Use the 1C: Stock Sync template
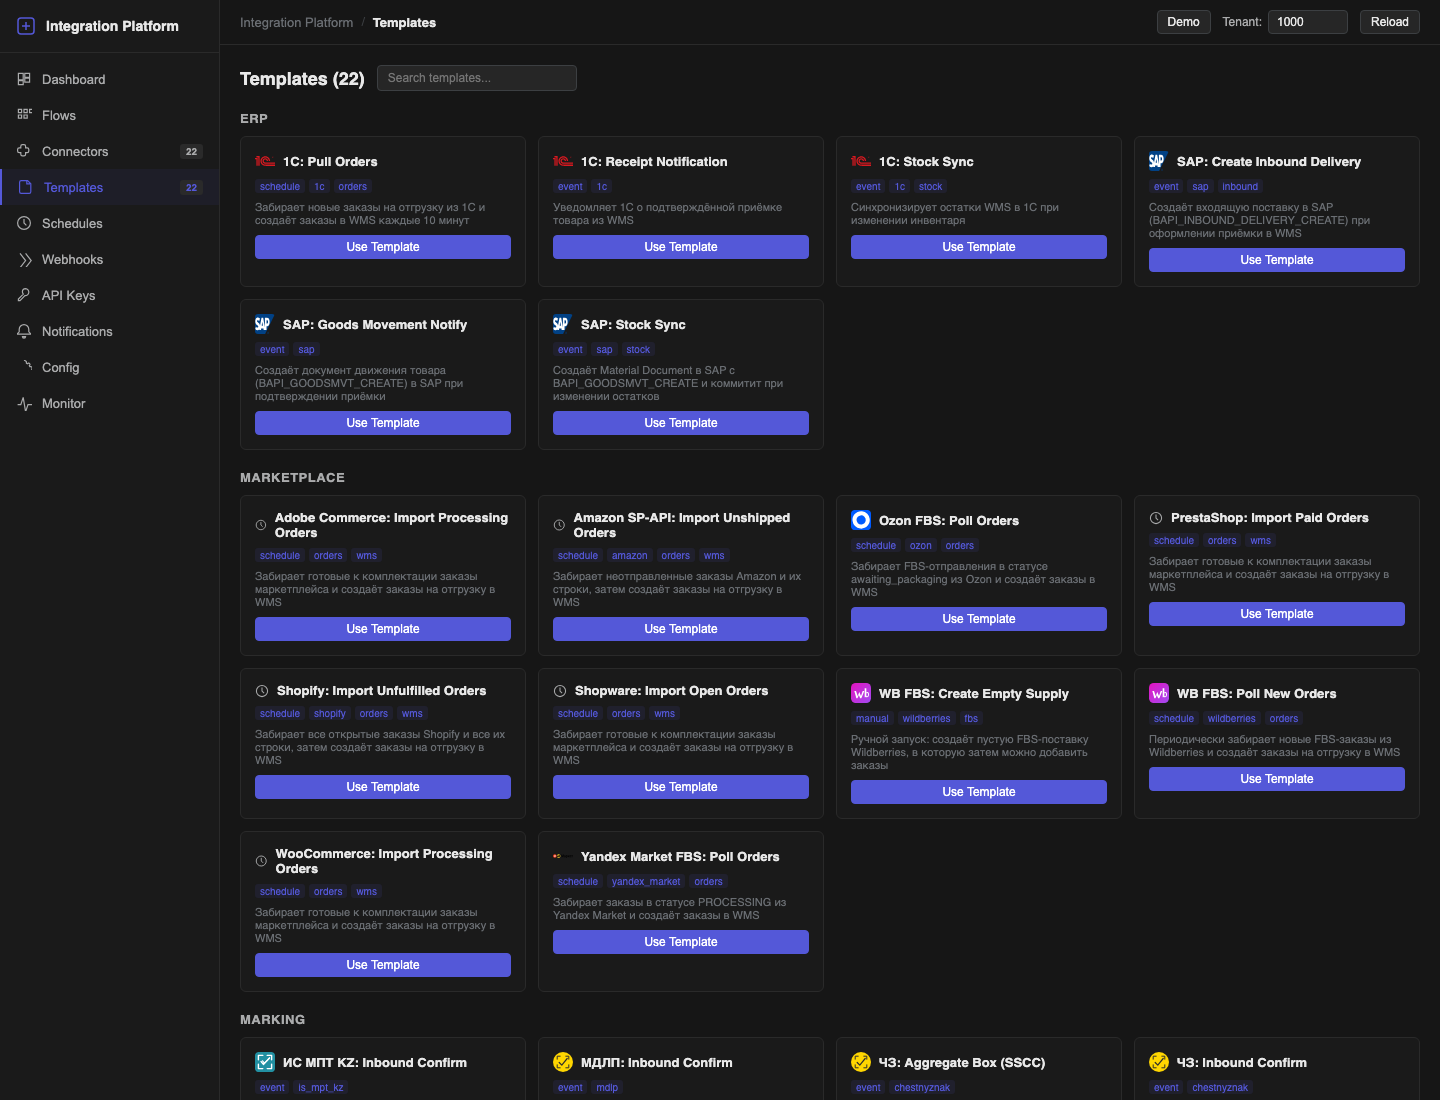This screenshot has width=1440, height=1100. 979,247
